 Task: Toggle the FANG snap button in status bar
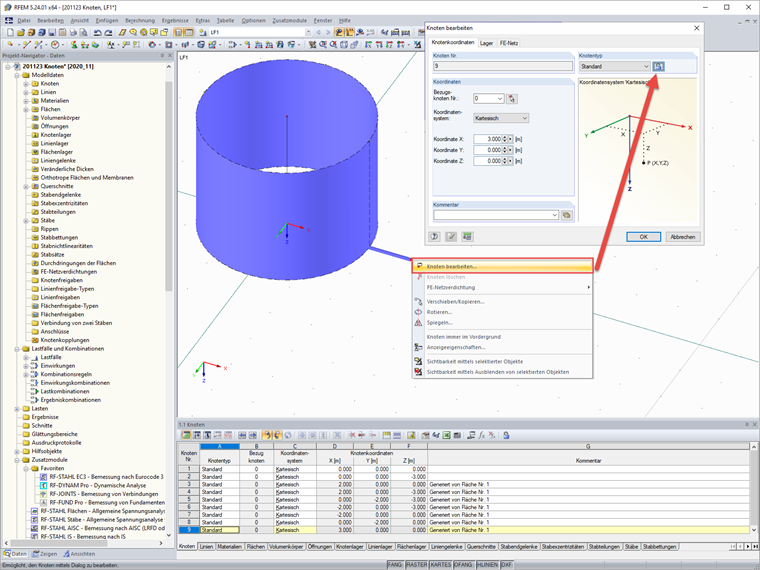coord(395,565)
